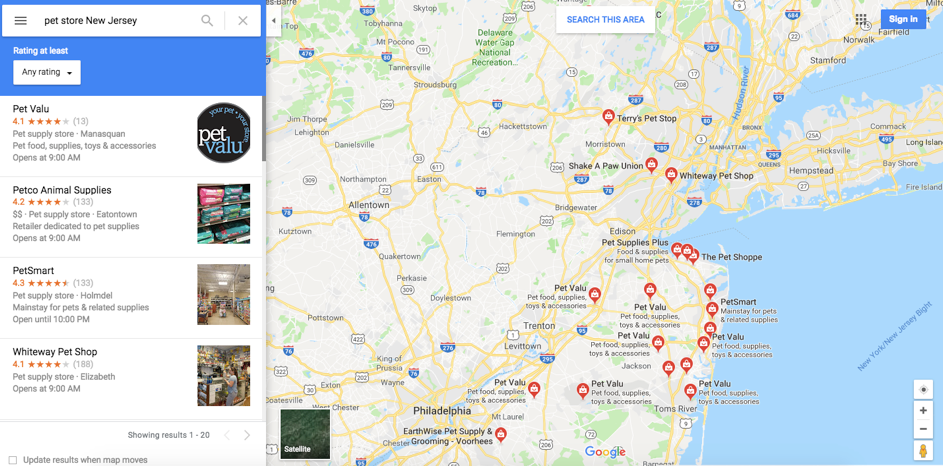Clear the search with the X icon

click(243, 20)
